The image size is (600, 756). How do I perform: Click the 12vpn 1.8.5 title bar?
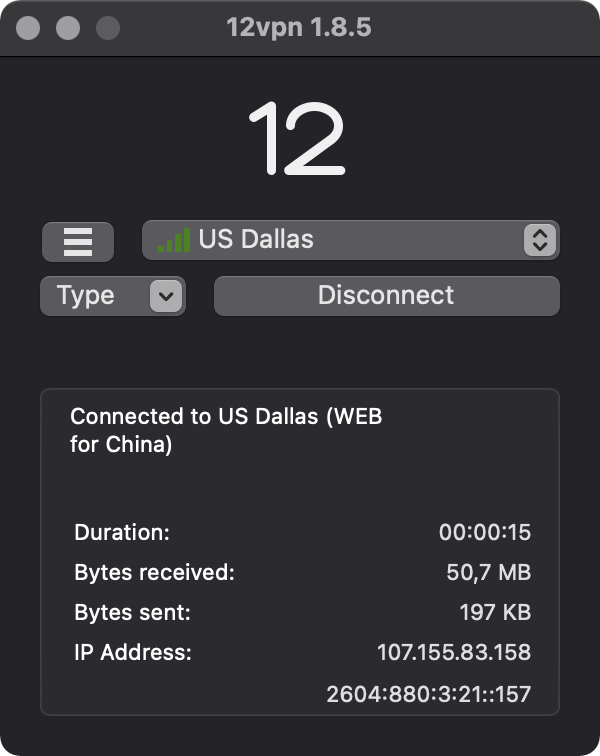coord(299,27)
